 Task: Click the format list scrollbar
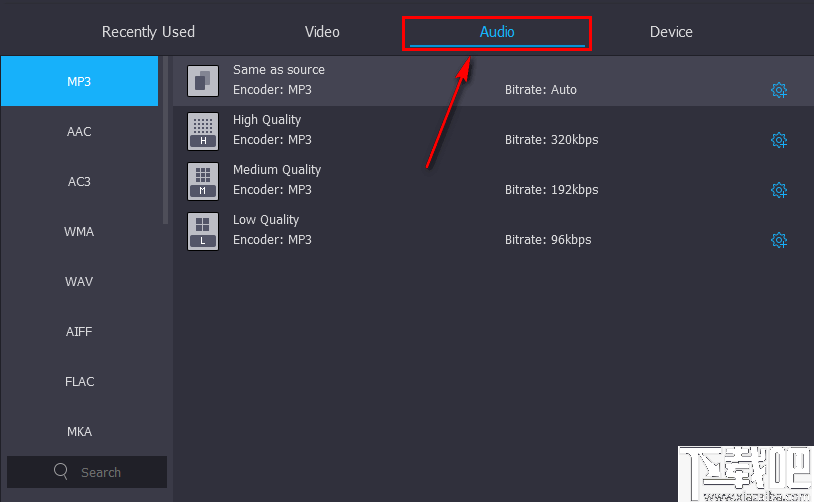pyautogui.click(x=166, y=140)
